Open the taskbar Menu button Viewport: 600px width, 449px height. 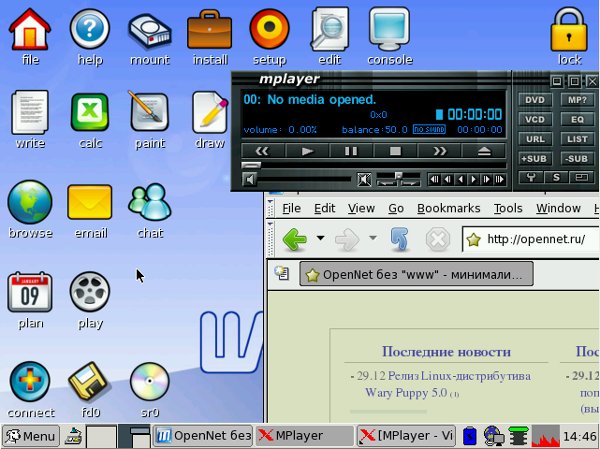pos(31,436)
